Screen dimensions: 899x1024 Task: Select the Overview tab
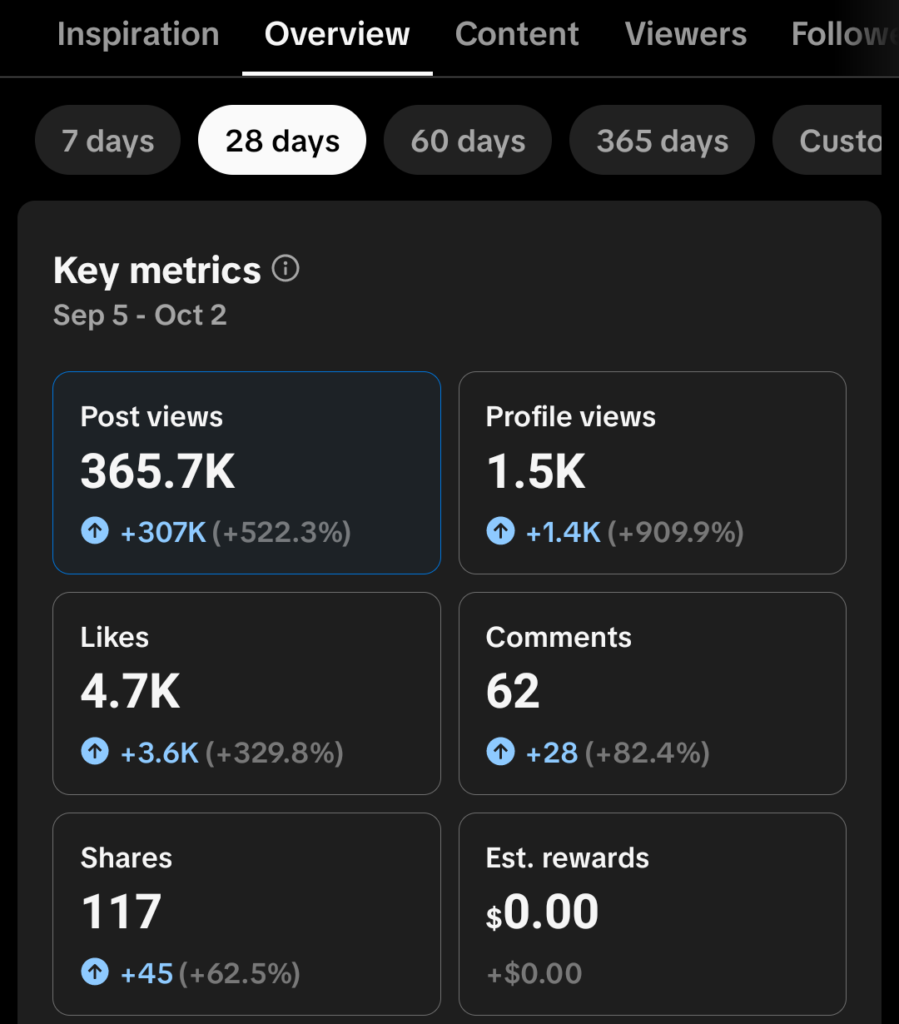click(337, 34)
